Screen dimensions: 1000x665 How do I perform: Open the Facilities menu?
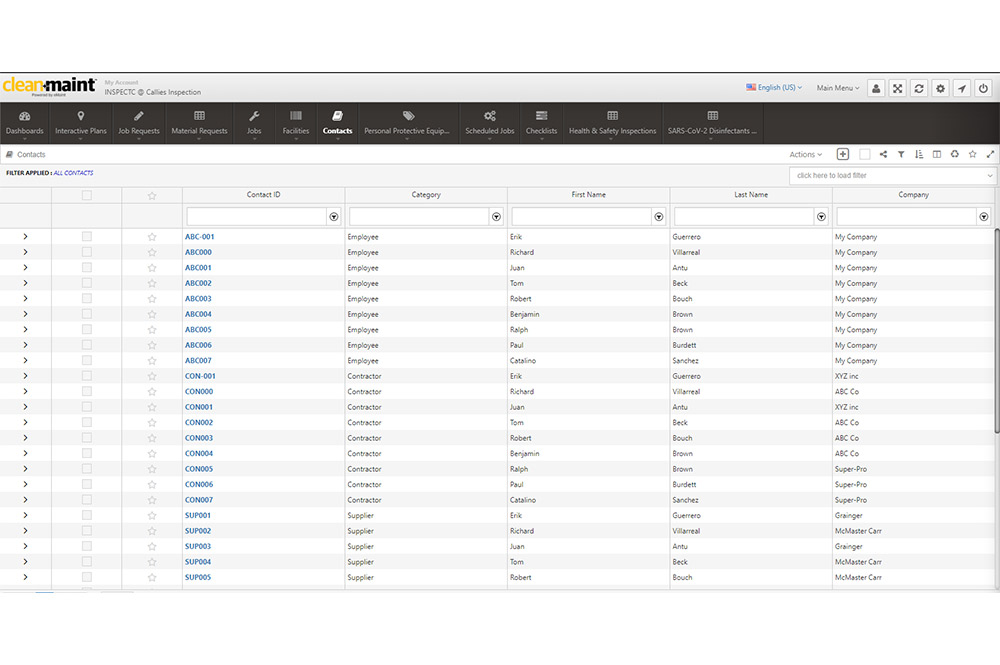coord(296,124)
